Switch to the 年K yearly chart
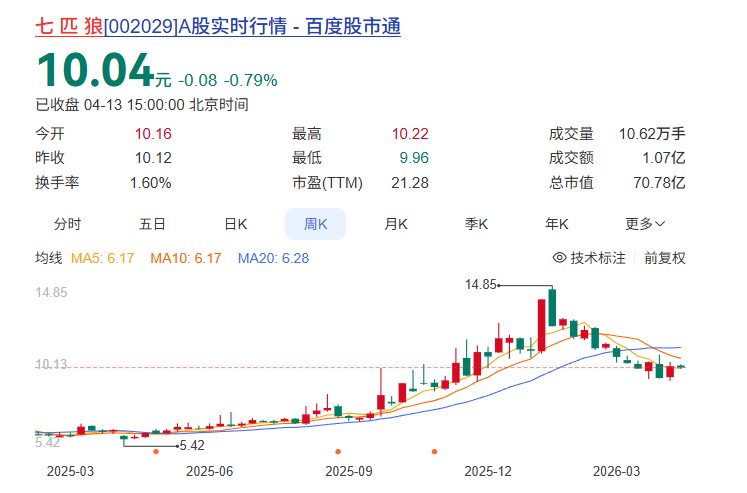The image size is (747, 493). (x=556, y=224)
